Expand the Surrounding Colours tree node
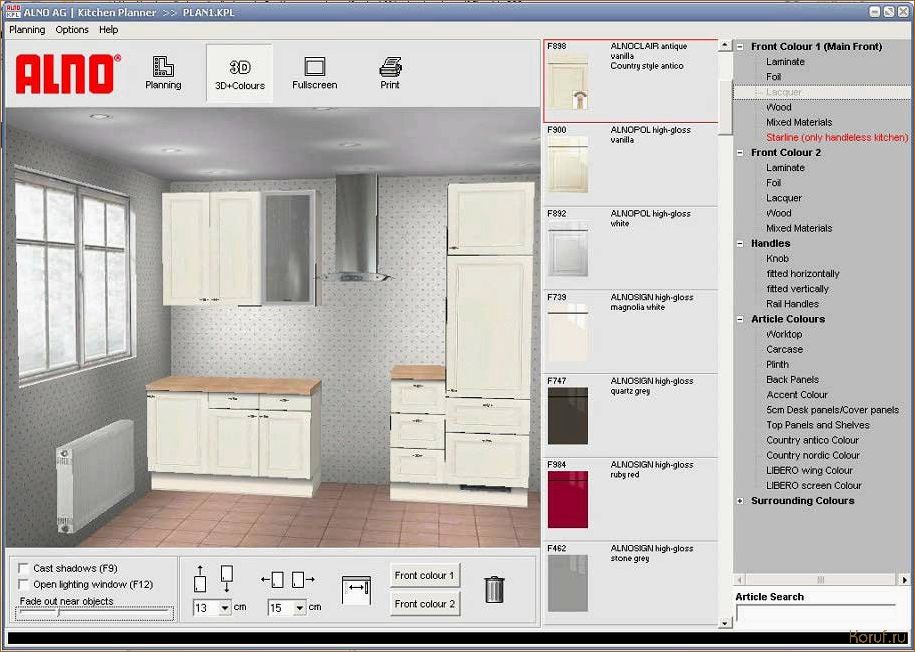Viewport: 915px width, 652px height. (x=740, y=501)
